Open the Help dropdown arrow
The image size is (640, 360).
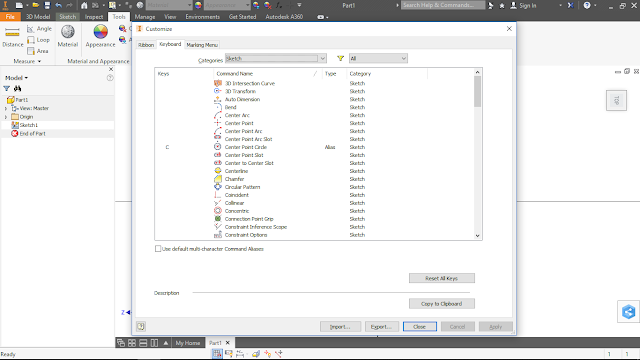[x=595, y=5]
